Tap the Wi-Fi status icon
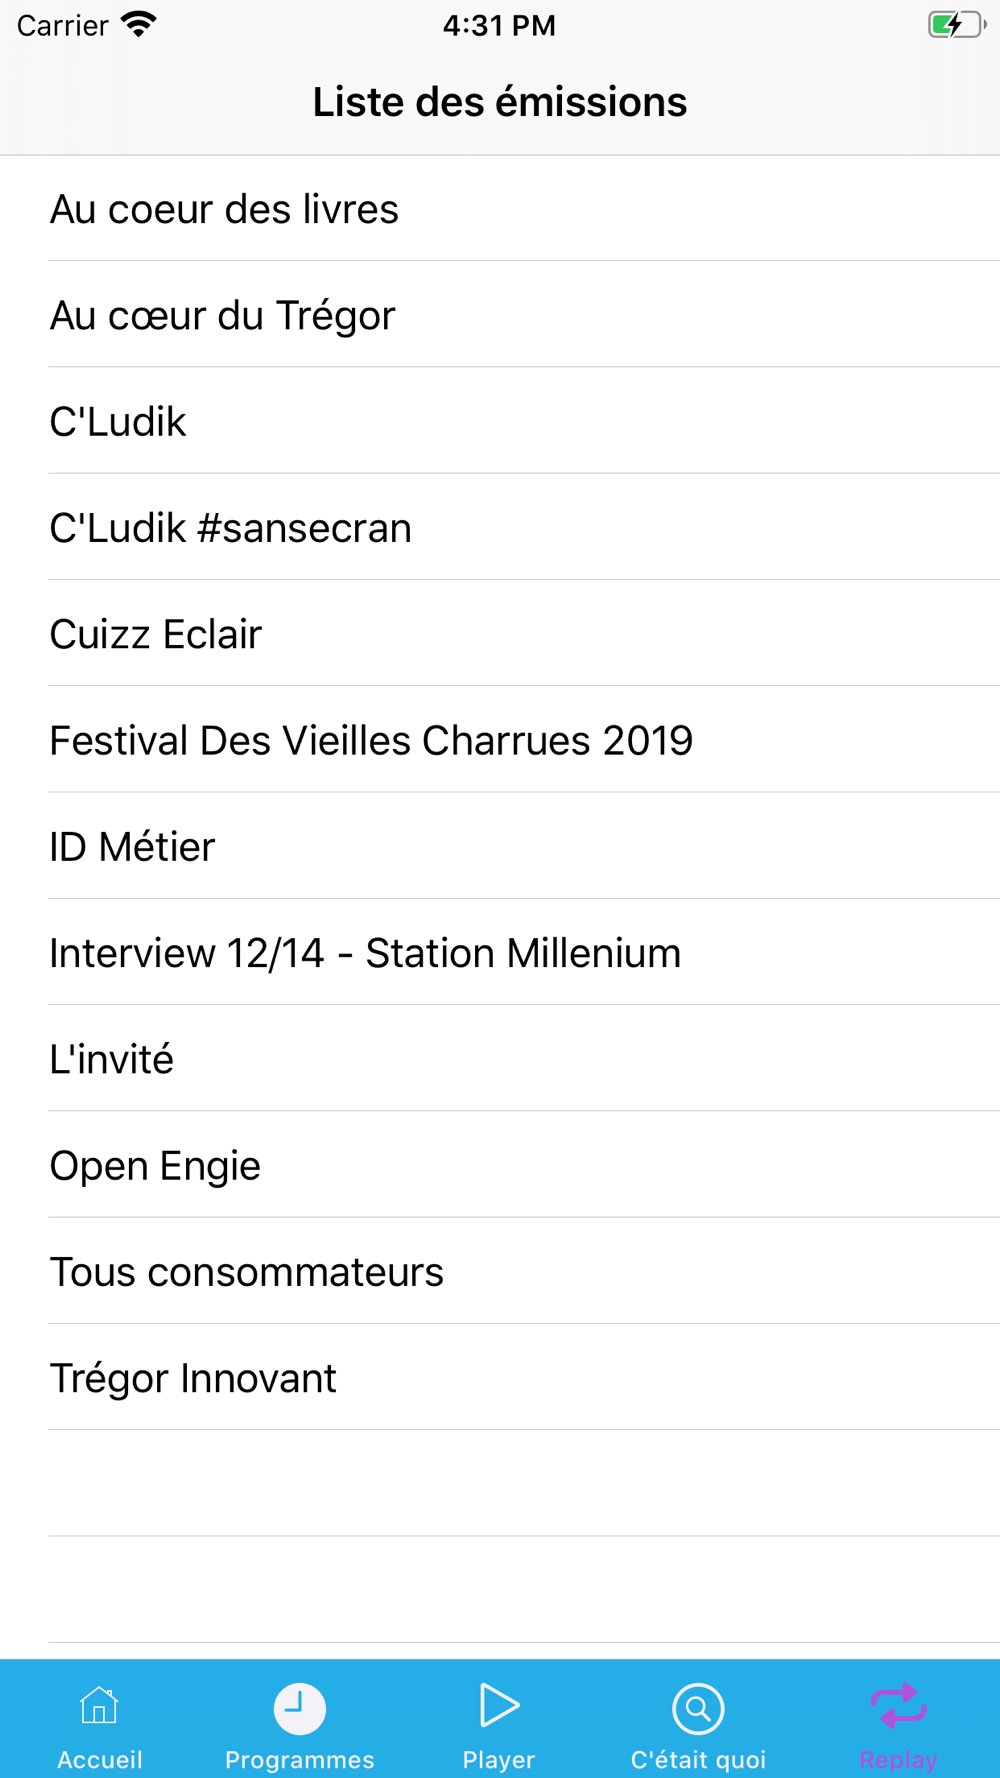This screenshot has height=1778, width=1000. coord(138,25)
